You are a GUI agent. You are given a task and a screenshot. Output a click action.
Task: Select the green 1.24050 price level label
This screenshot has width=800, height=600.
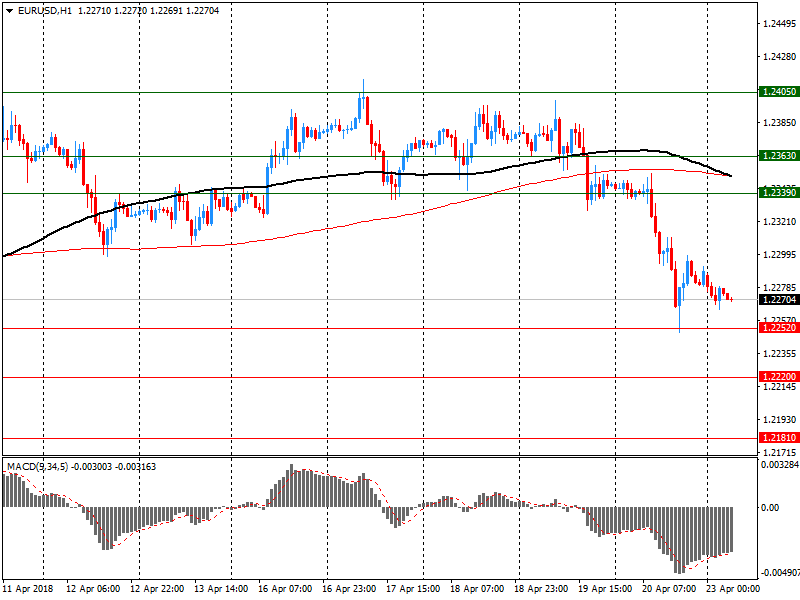pos(778,92)
